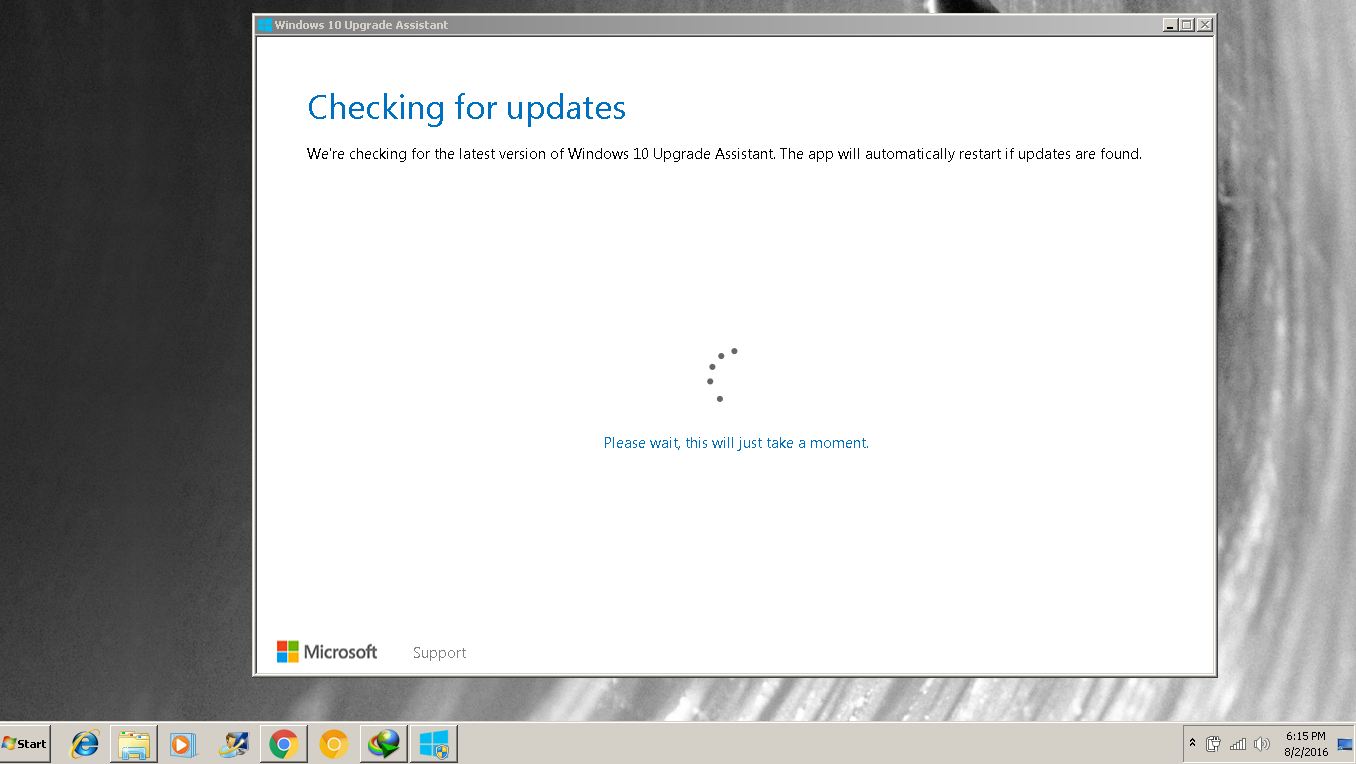Viewport: 1356px width, 764px height.
Task: Open Internet Download Manager from the taskbar
Action: click(x=383, y=744)
